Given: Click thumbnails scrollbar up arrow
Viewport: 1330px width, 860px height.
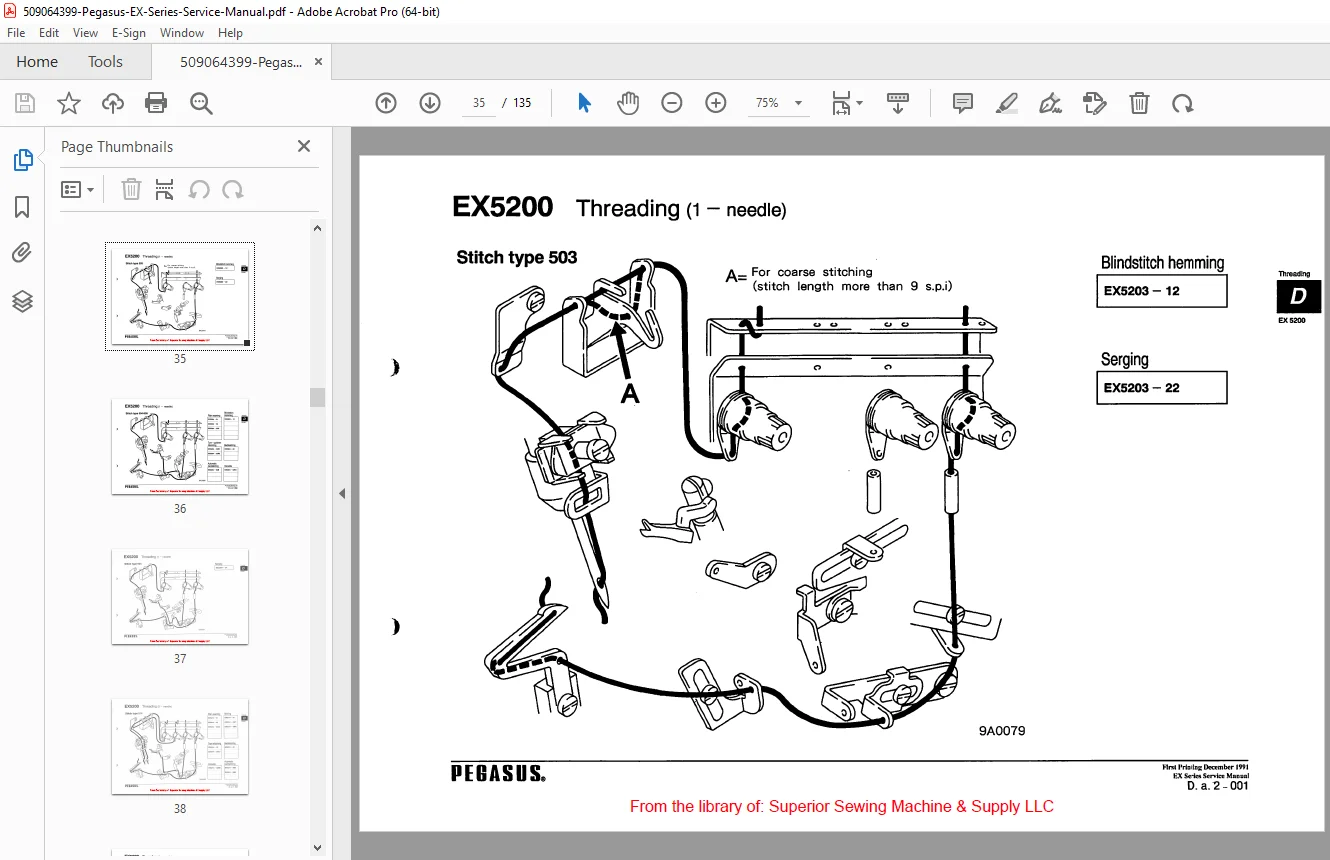Looking at the screenshot, I should tap(318, 228).
